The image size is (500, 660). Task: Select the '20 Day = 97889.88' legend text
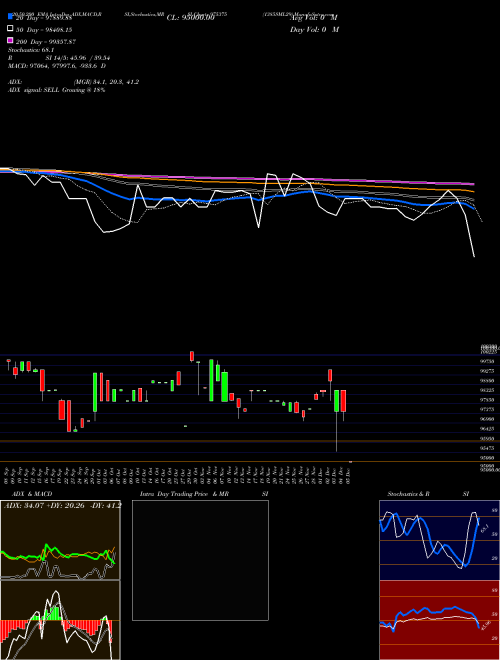coord(44,18)
